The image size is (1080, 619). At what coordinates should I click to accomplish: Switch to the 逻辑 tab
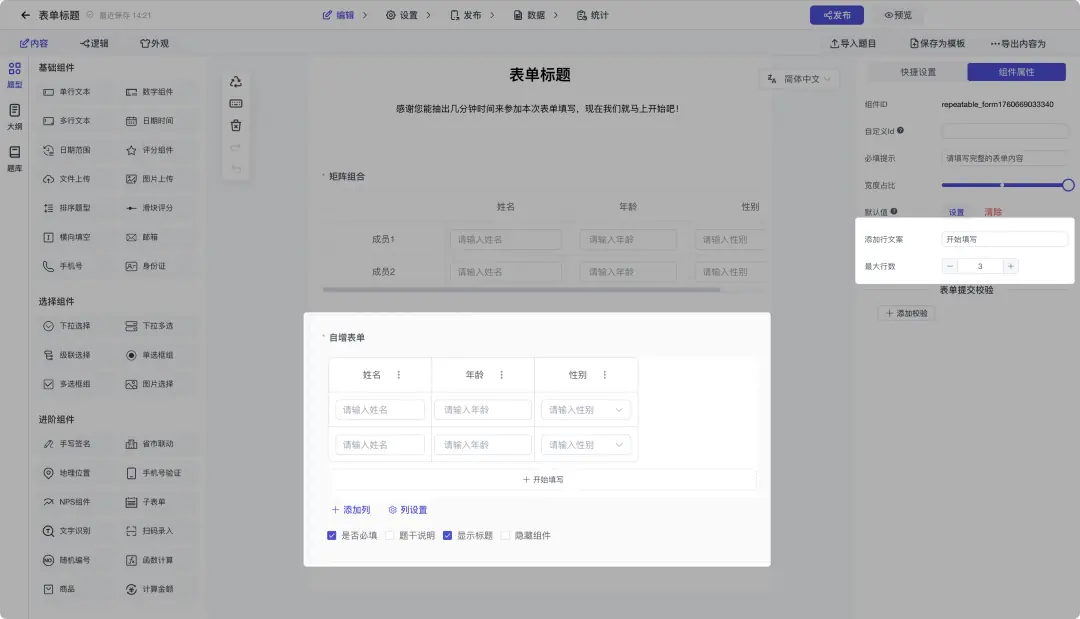pyautogui.click(x=94, y=43)
